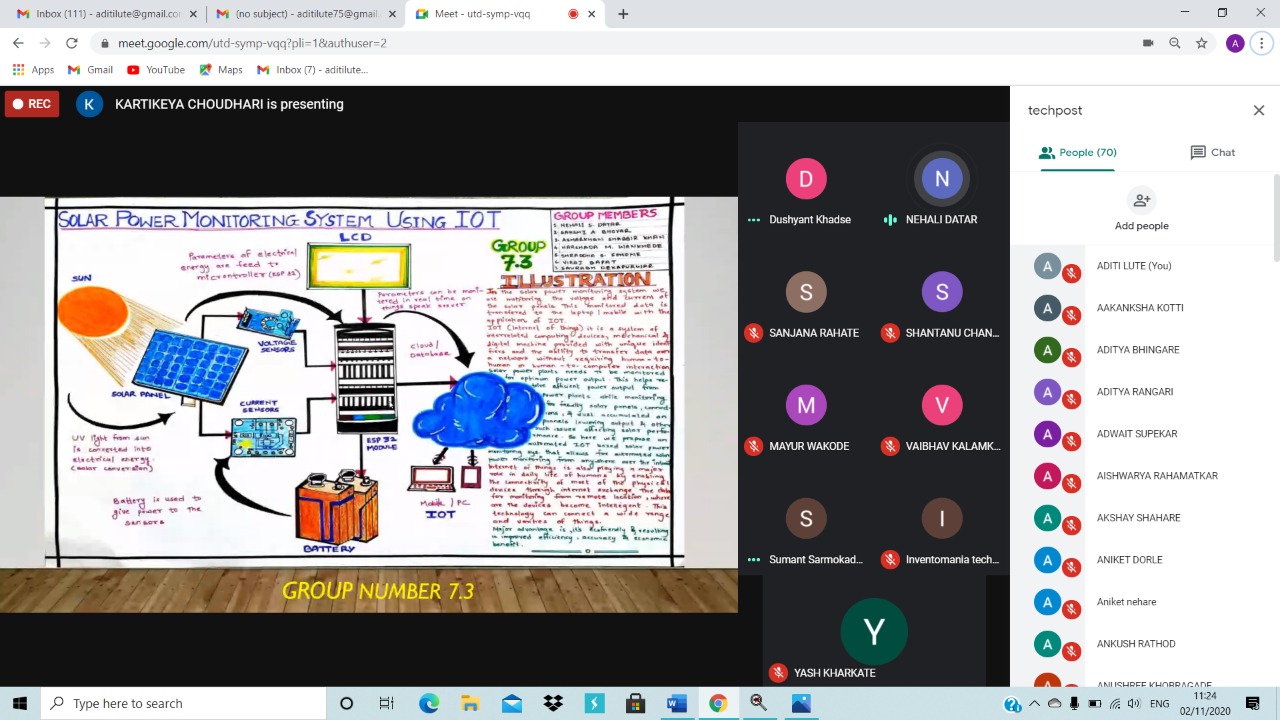
Task: Select AISHWARYA RAHAMATKAR in the people list
Action: click(x=1141, y=476)
